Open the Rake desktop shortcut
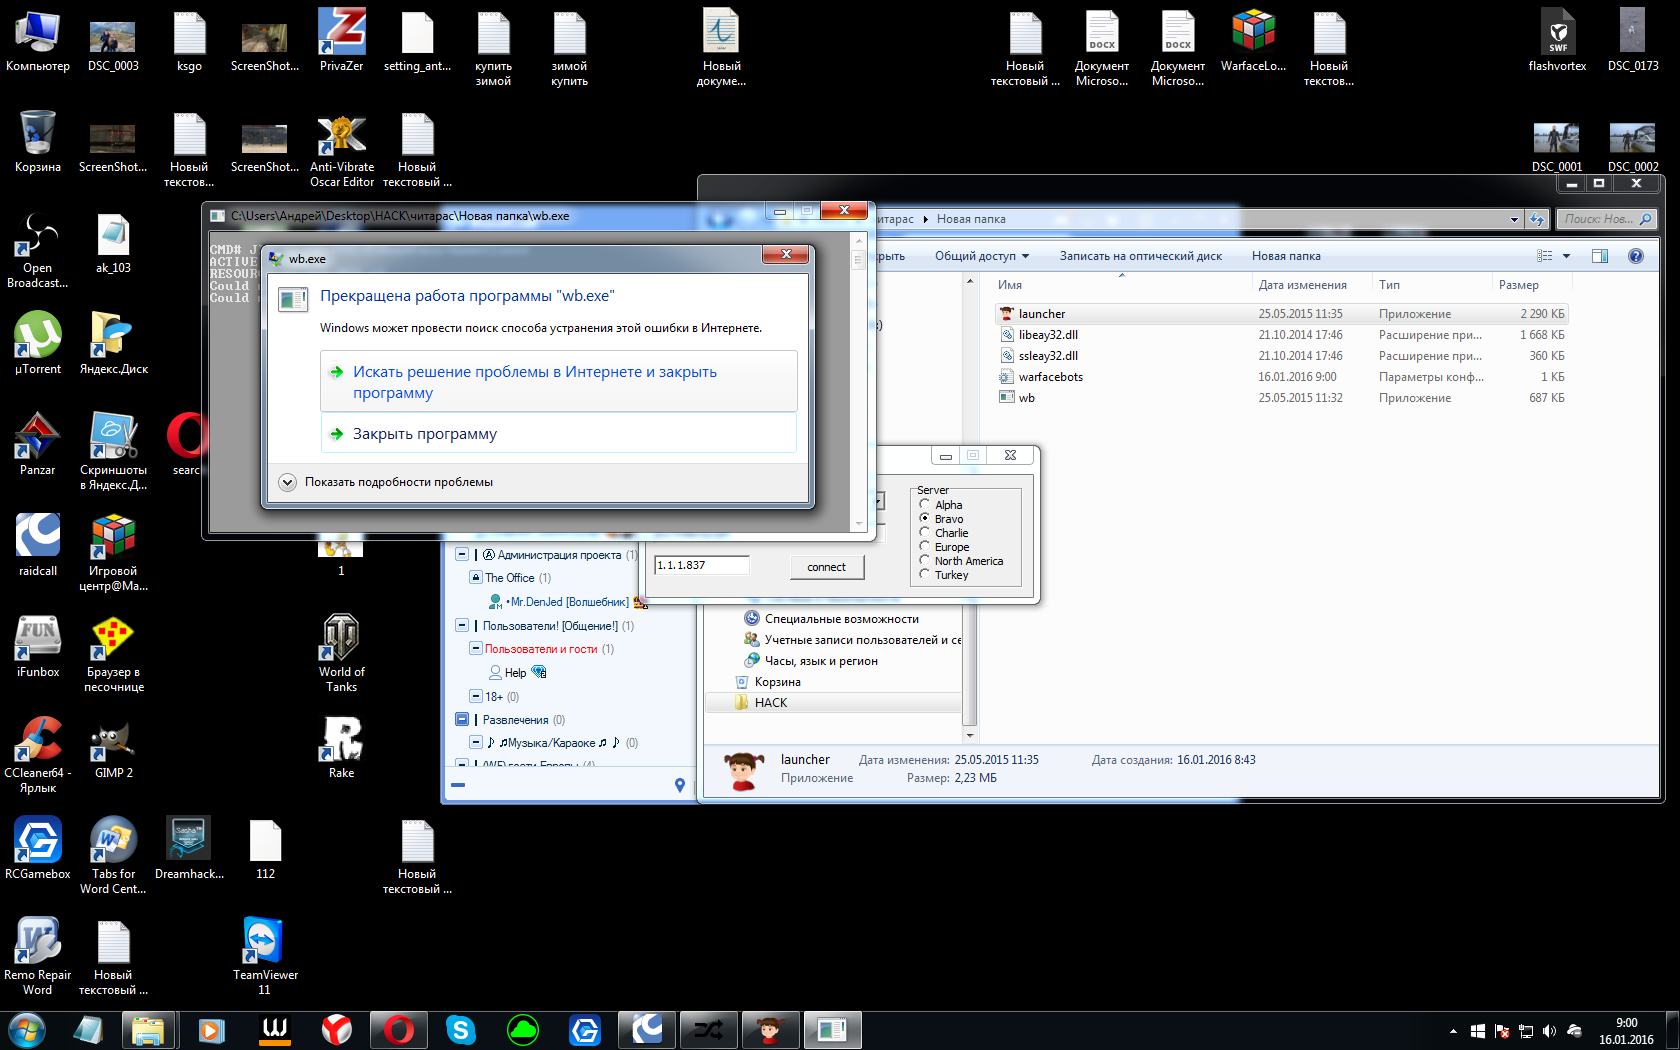 coord(341,747)
